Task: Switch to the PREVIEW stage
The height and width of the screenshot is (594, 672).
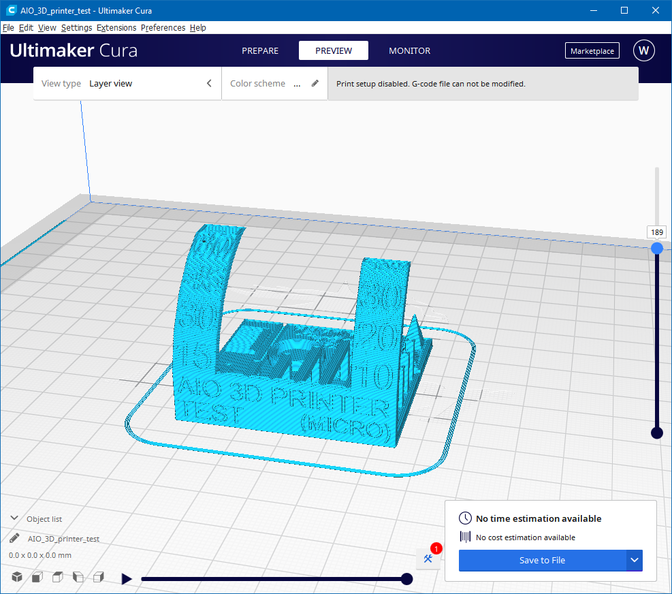Action: pos(333,51)
